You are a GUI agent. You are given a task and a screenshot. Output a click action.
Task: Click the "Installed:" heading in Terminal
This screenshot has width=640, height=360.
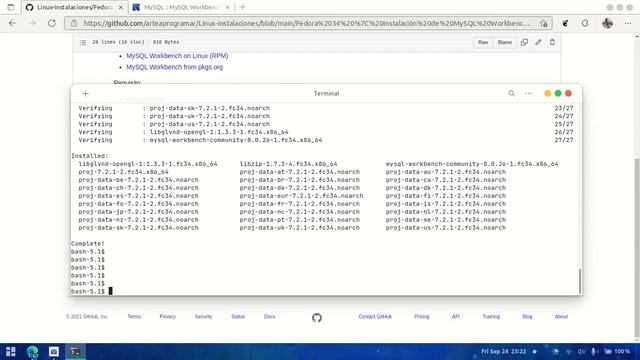tap(90, 156)
